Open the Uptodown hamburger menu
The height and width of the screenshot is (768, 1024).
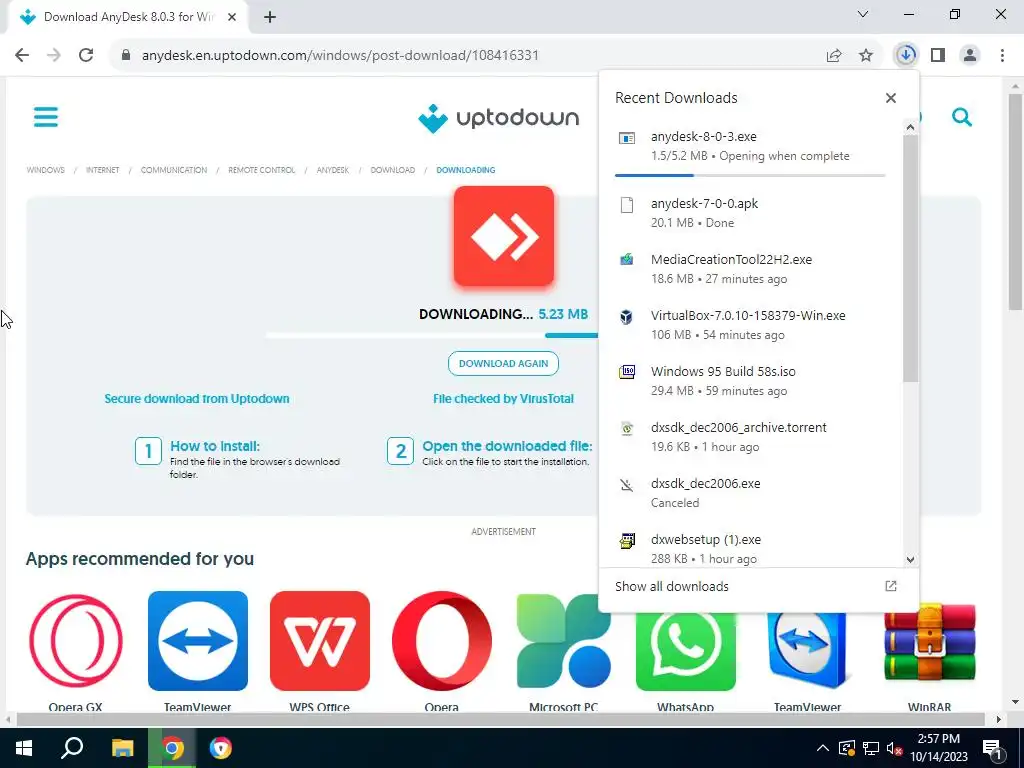coord(46,117)
